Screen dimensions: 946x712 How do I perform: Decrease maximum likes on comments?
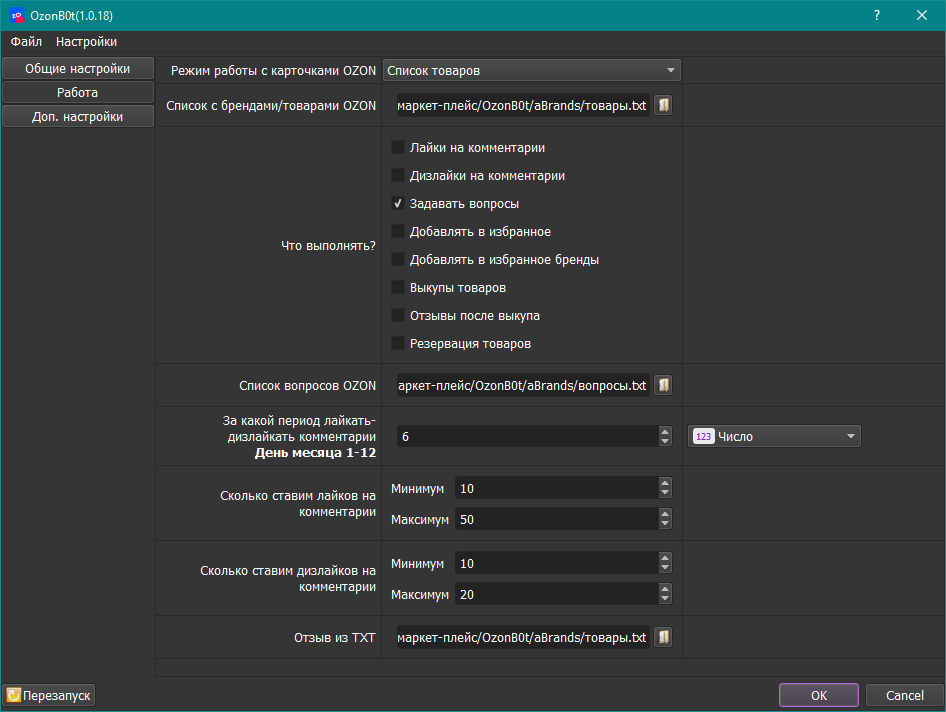[665, 525]
